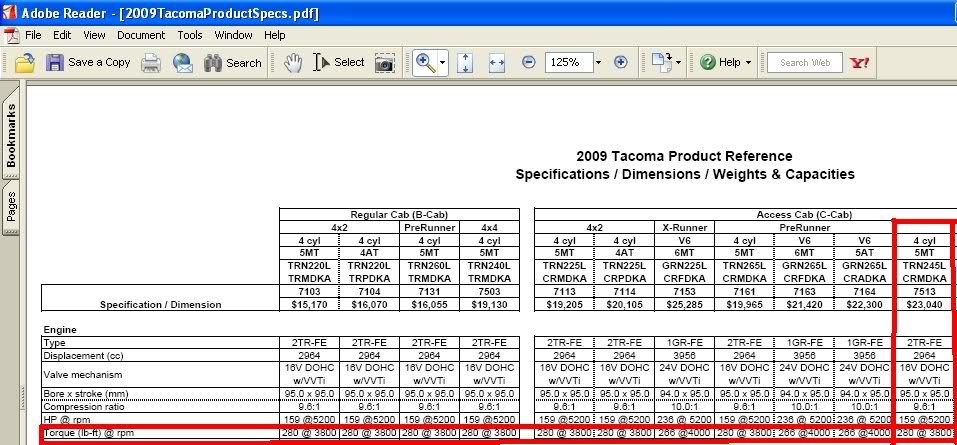Click the "$15,170" price cell
Image resolution: width=957 pixels, height=445 pixels.
pyautogui.click(x=309, y=304)
